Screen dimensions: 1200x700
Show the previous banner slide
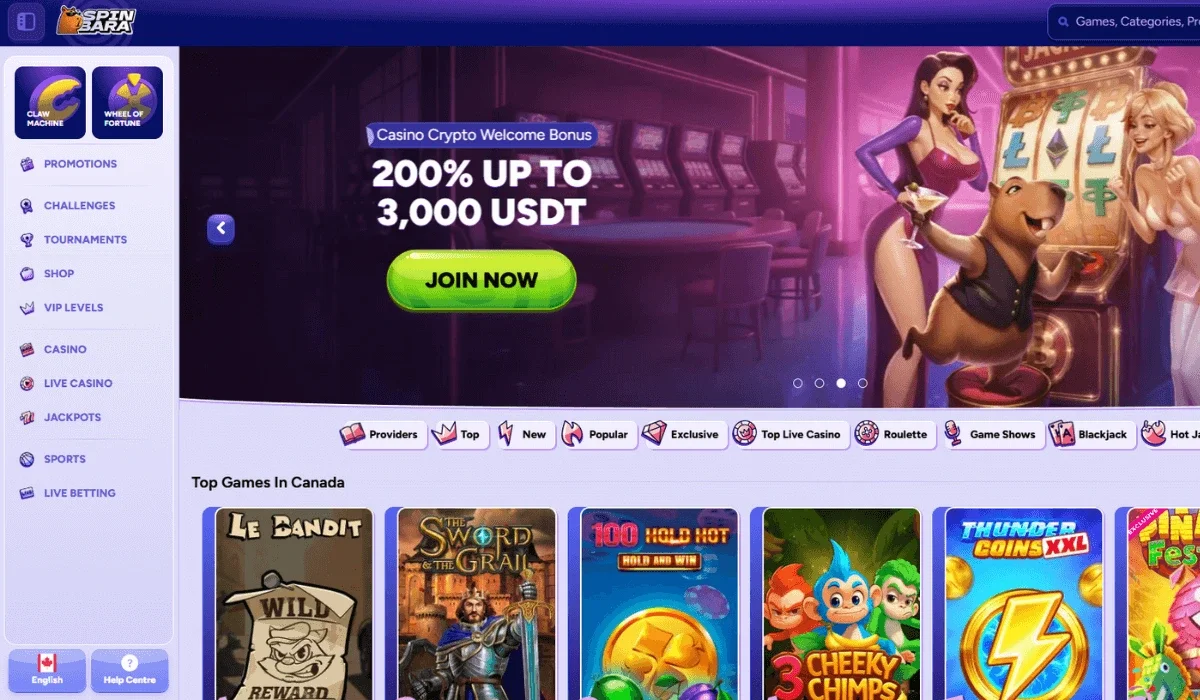221,229
